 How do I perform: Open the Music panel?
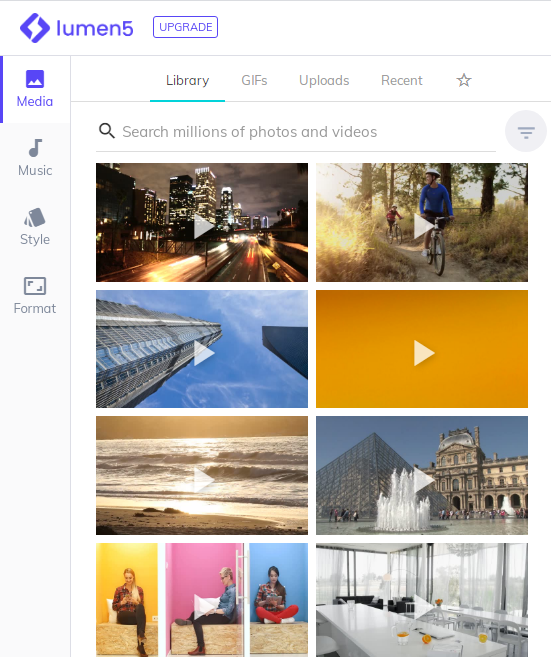pos(35,158)
